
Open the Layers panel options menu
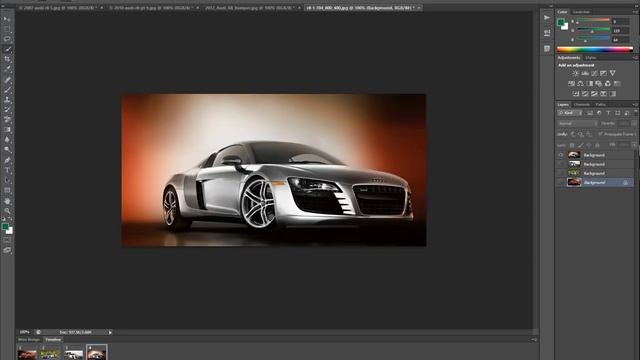[635, 104]
